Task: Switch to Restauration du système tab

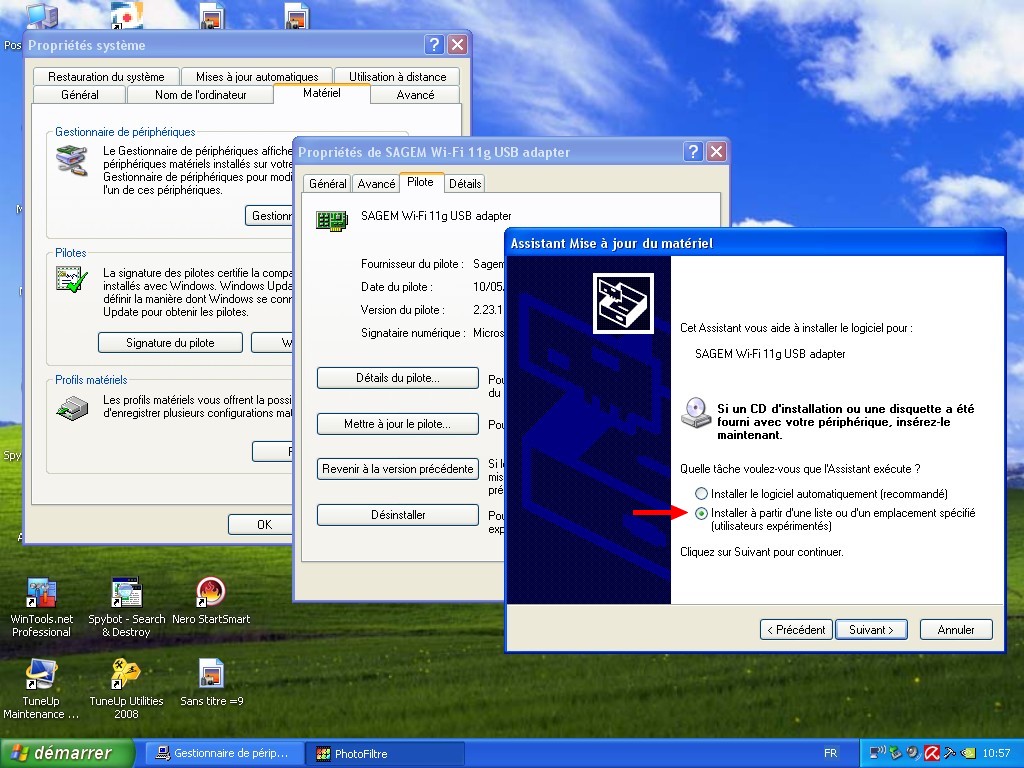Action: 106,76
